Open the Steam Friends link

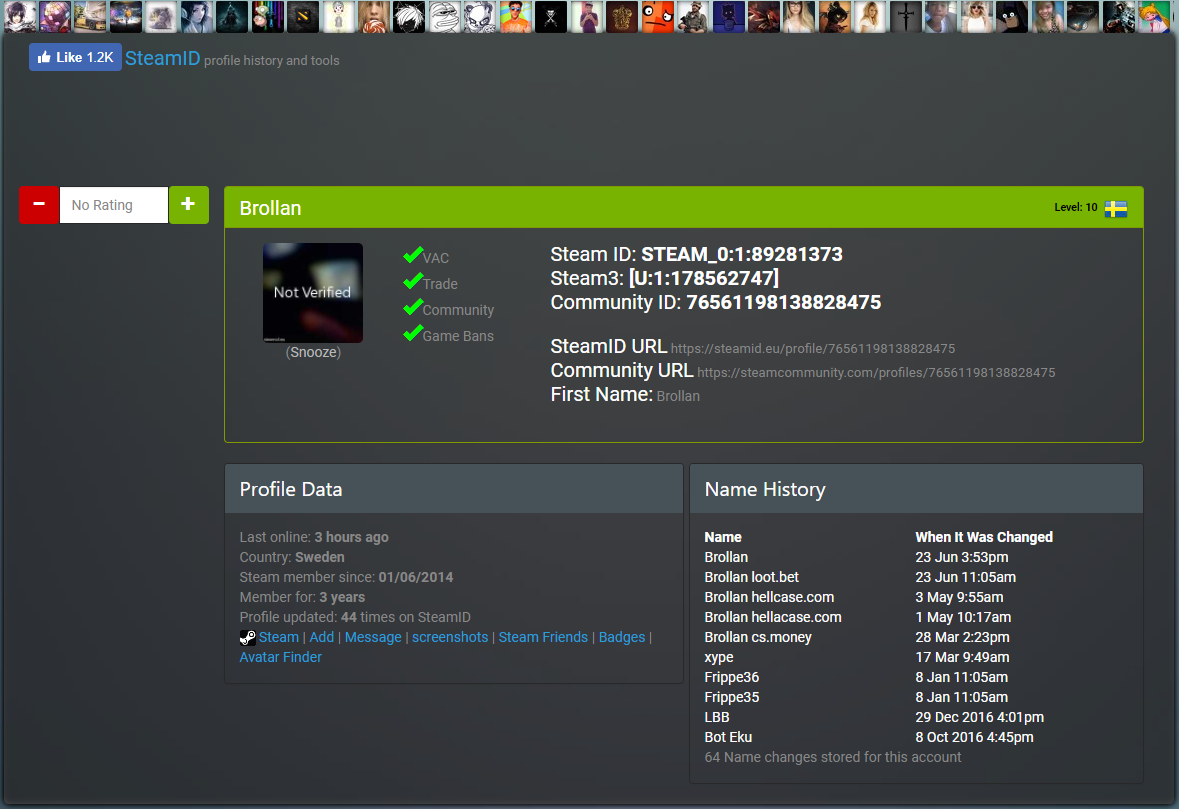click(x=543, y=637)
